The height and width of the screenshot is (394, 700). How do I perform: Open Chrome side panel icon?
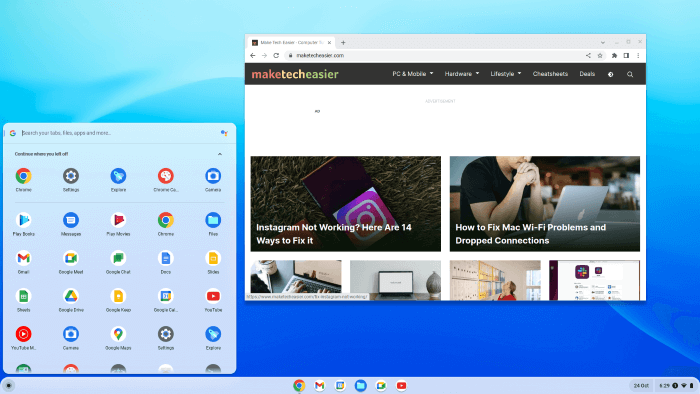point(626,55)
